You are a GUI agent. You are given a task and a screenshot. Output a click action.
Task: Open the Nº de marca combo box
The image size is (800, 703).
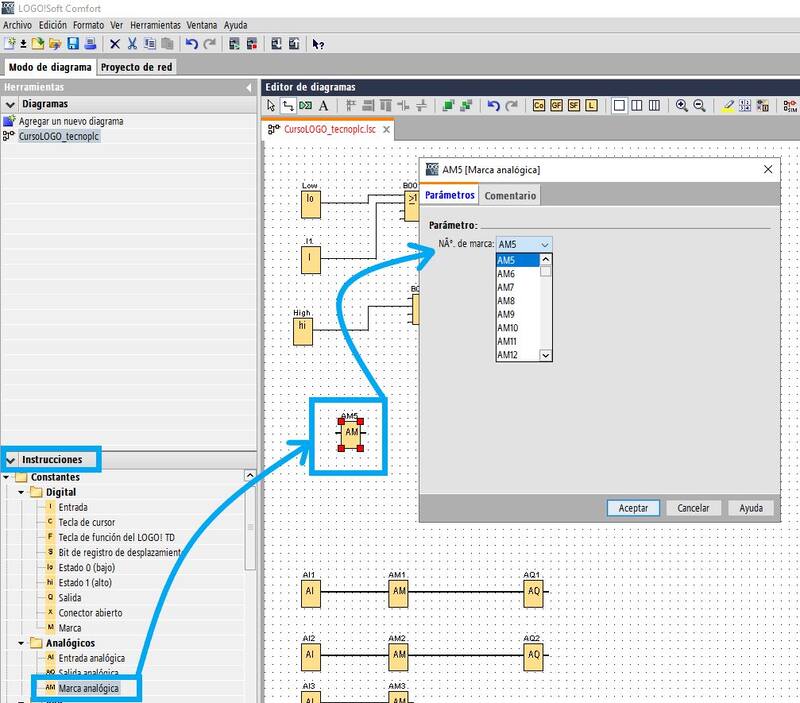[x=524, y=244]
